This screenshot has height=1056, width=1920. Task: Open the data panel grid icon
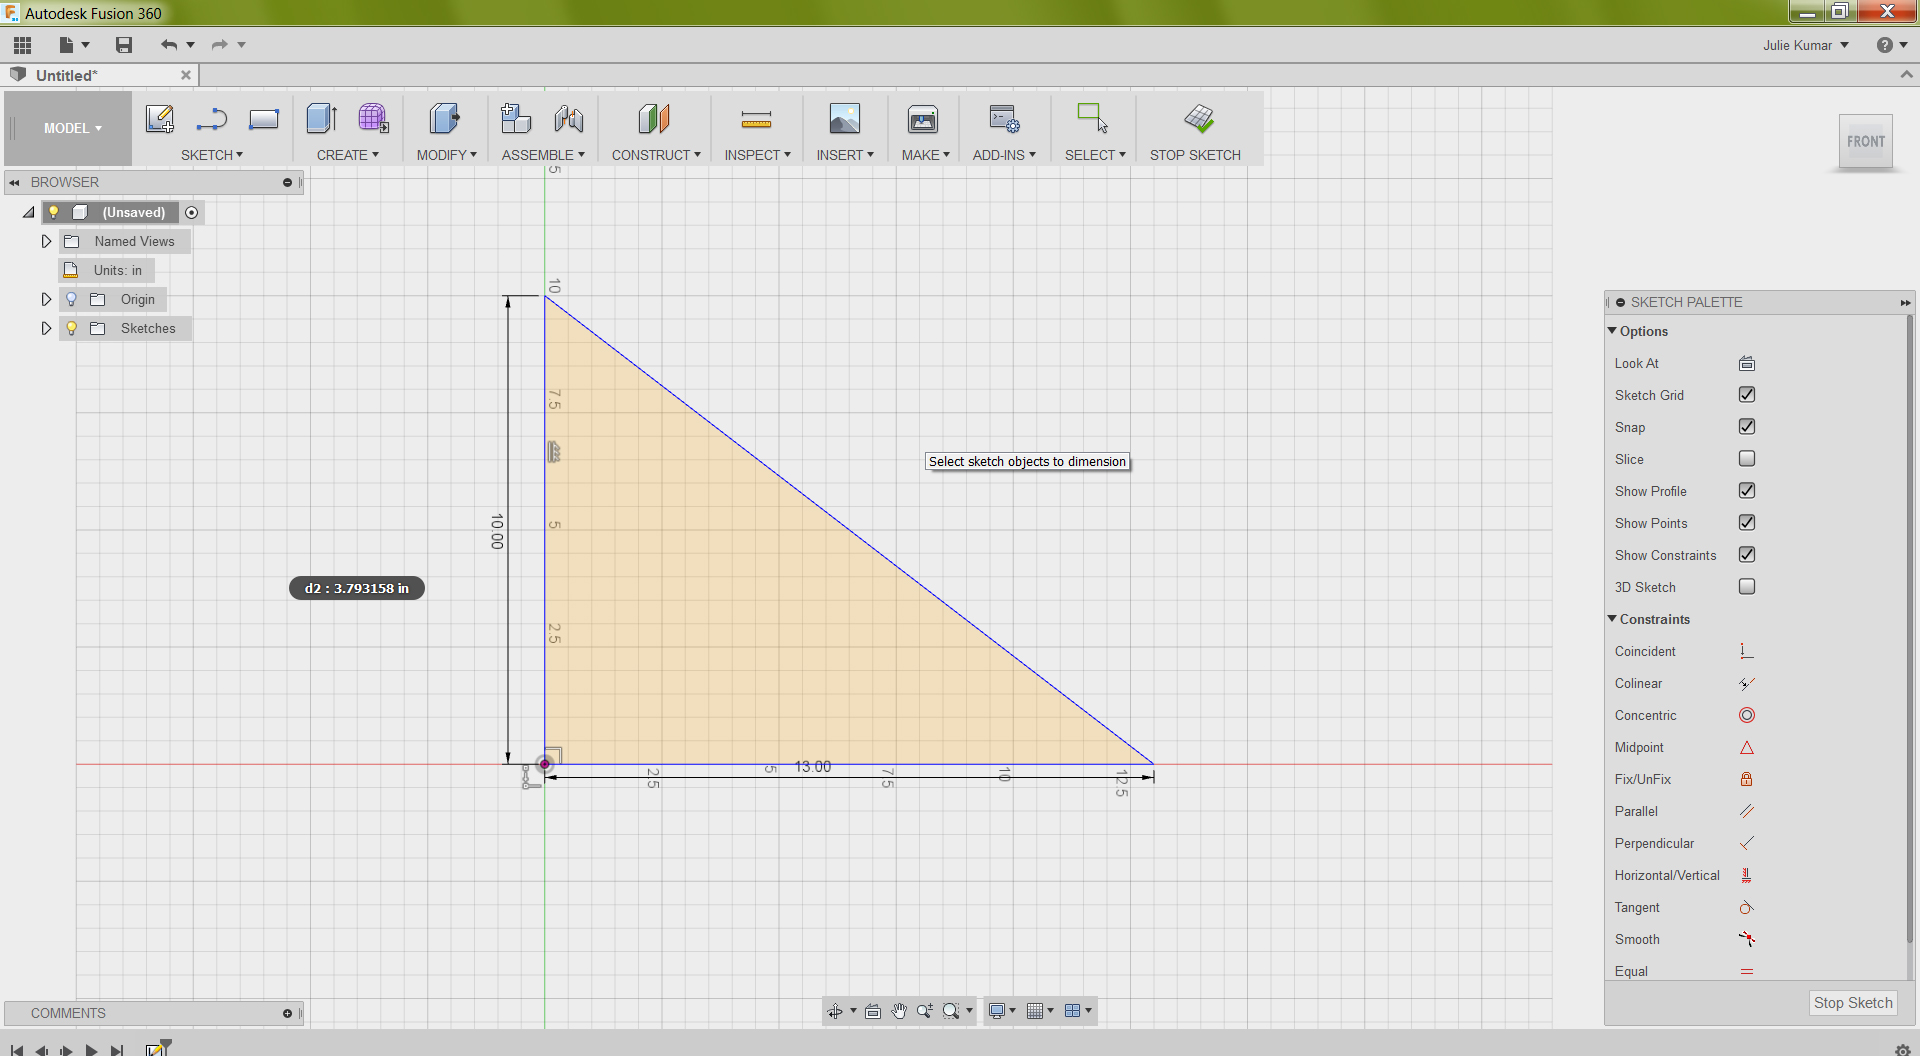point(23,45)
